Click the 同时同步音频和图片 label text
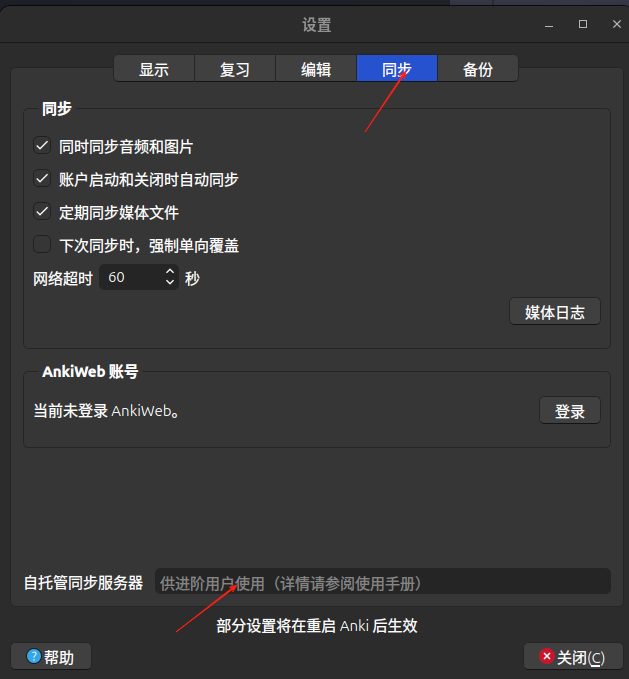This screenshot has width=629, height=679. 126,147
